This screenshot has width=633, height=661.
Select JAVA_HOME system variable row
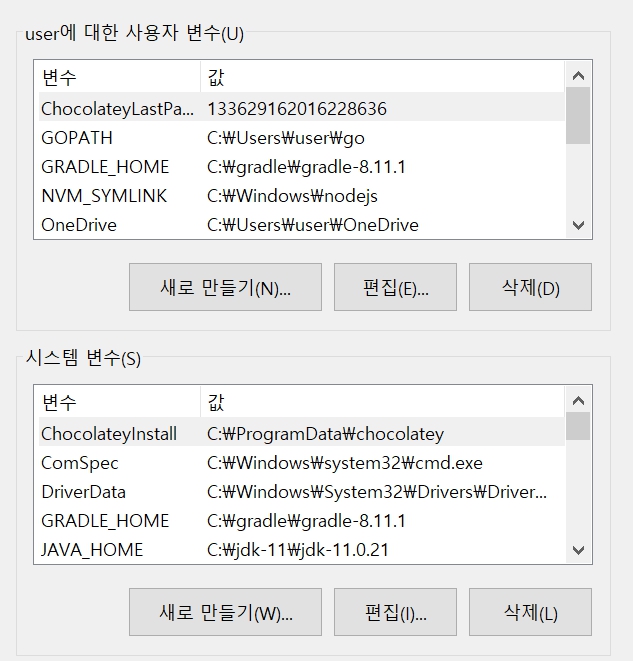pos(301,550)
